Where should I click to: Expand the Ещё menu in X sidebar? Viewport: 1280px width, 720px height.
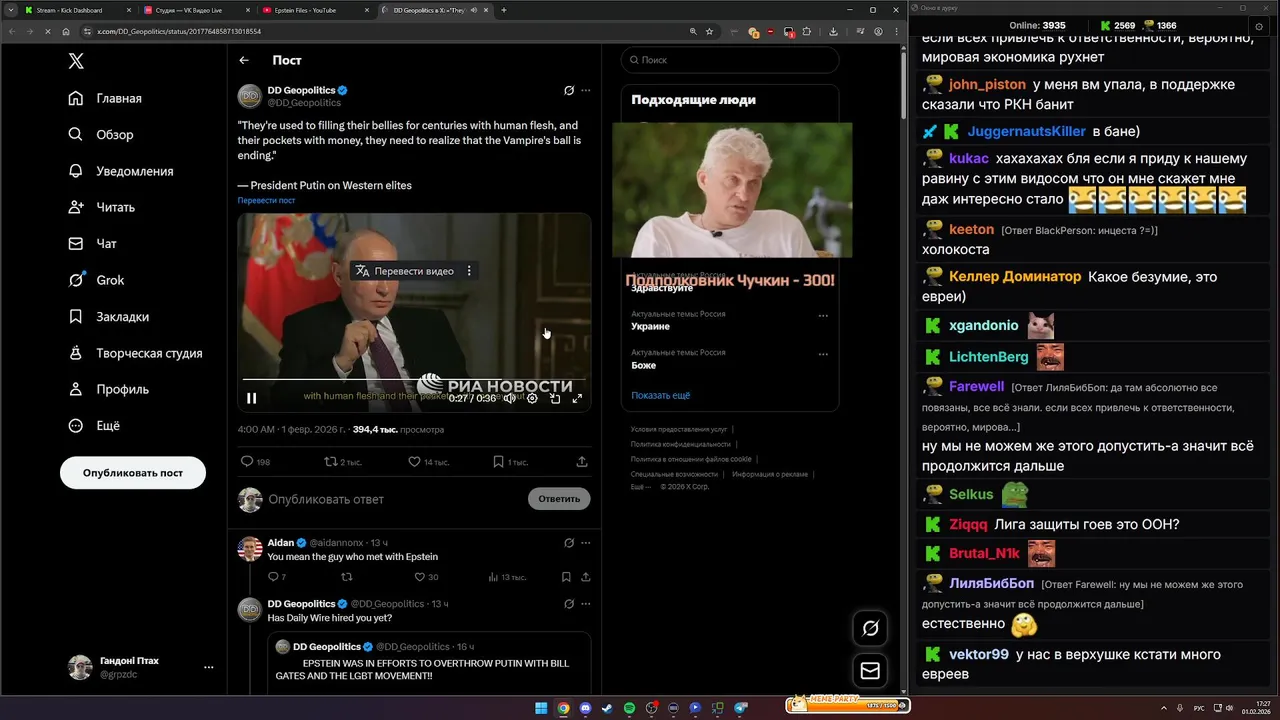pyautogui.click(x=94, y=426)
